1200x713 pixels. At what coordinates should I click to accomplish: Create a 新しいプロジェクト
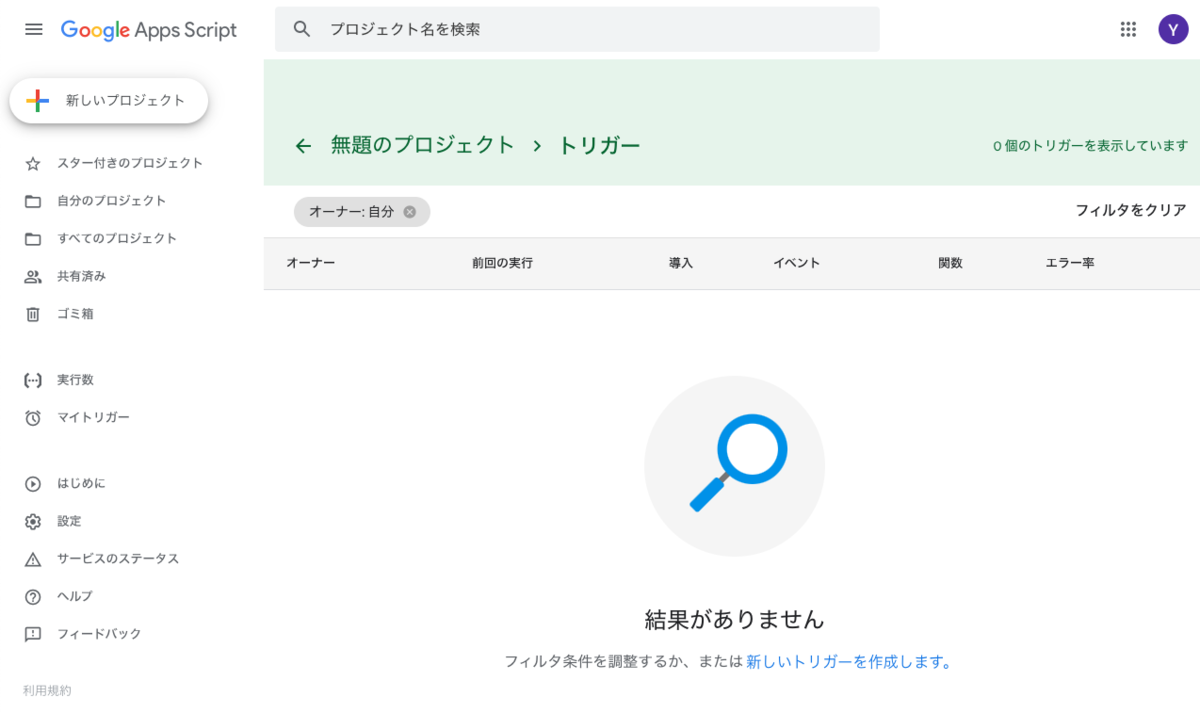click(108, 100)
